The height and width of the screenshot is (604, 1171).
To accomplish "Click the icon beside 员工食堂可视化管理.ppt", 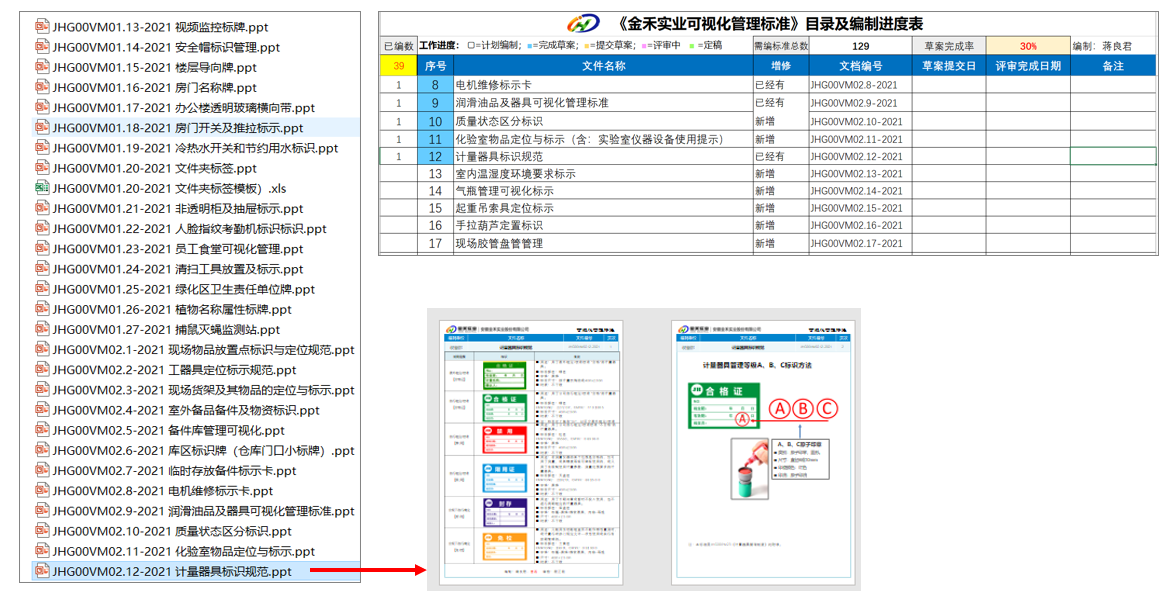I will tap(42, 249).
